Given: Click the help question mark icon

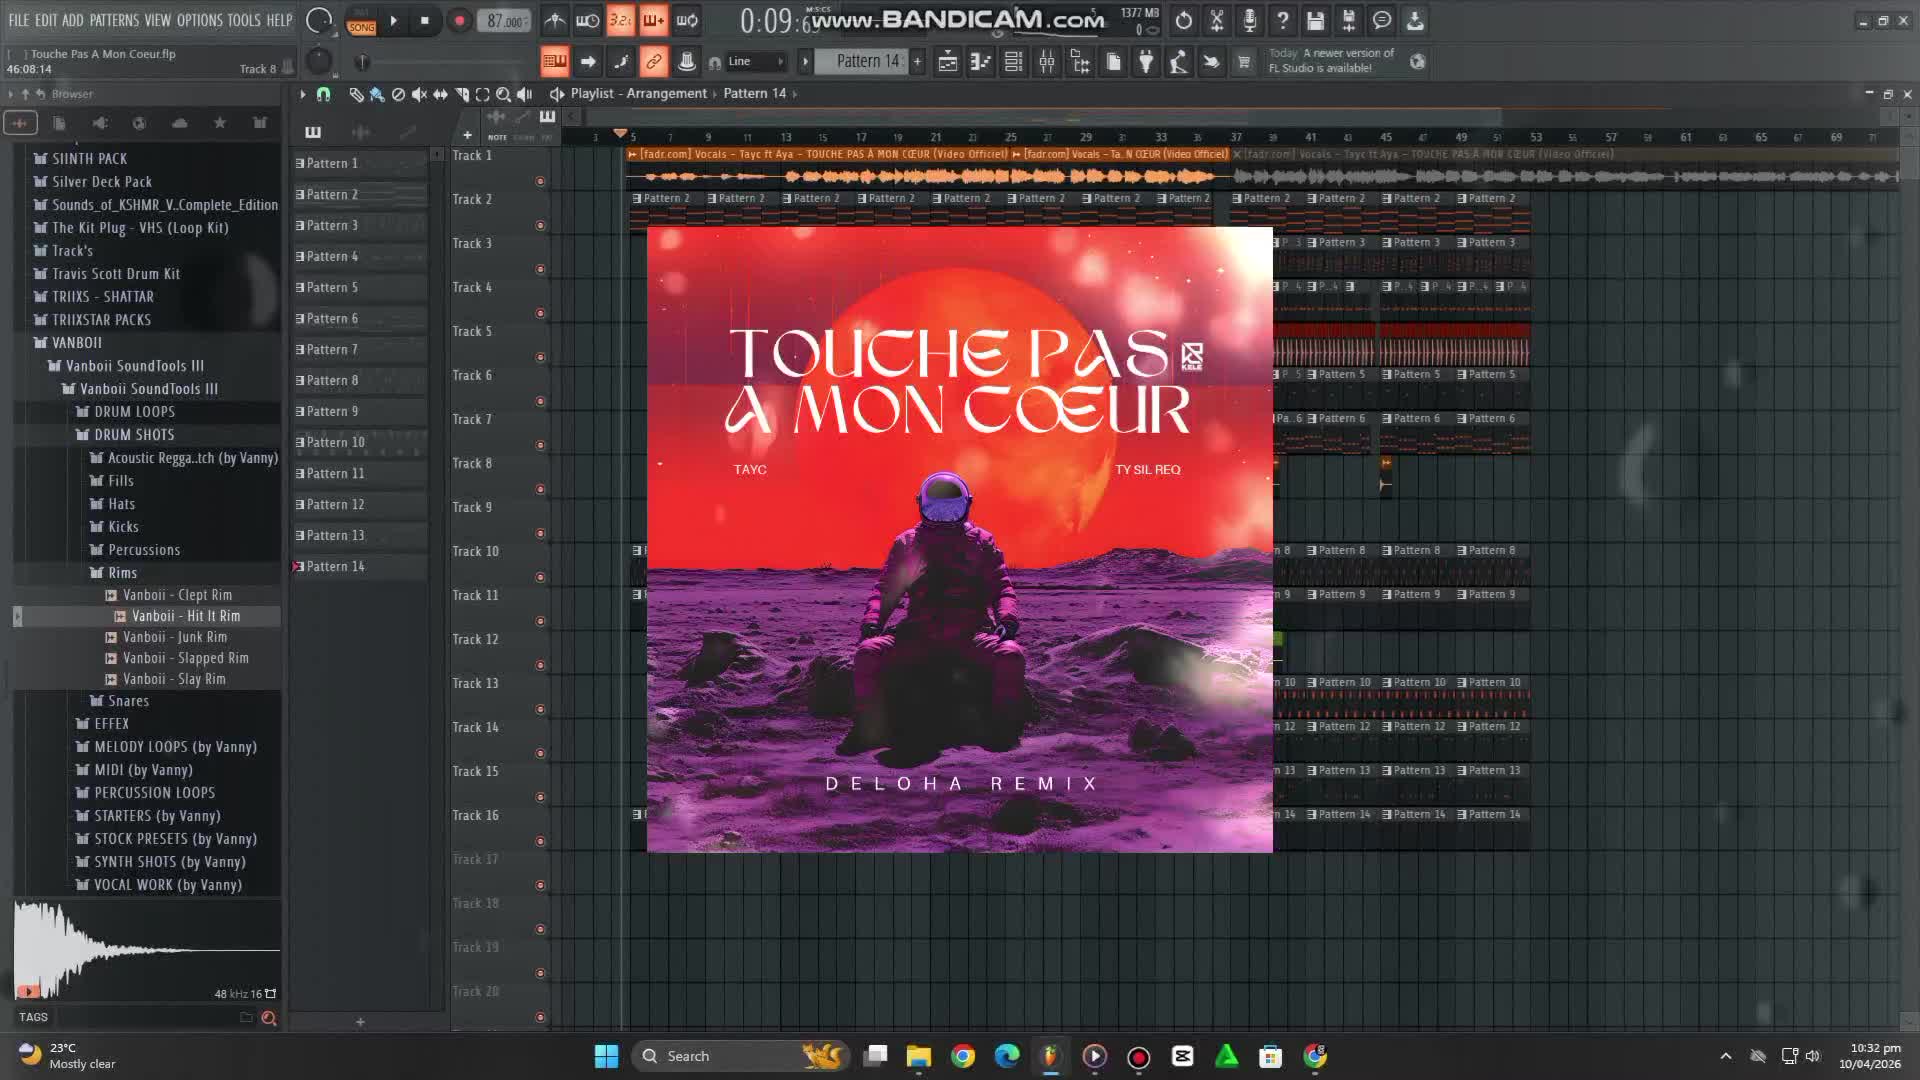Looking at the screenshot, I should coord(1282,20).
